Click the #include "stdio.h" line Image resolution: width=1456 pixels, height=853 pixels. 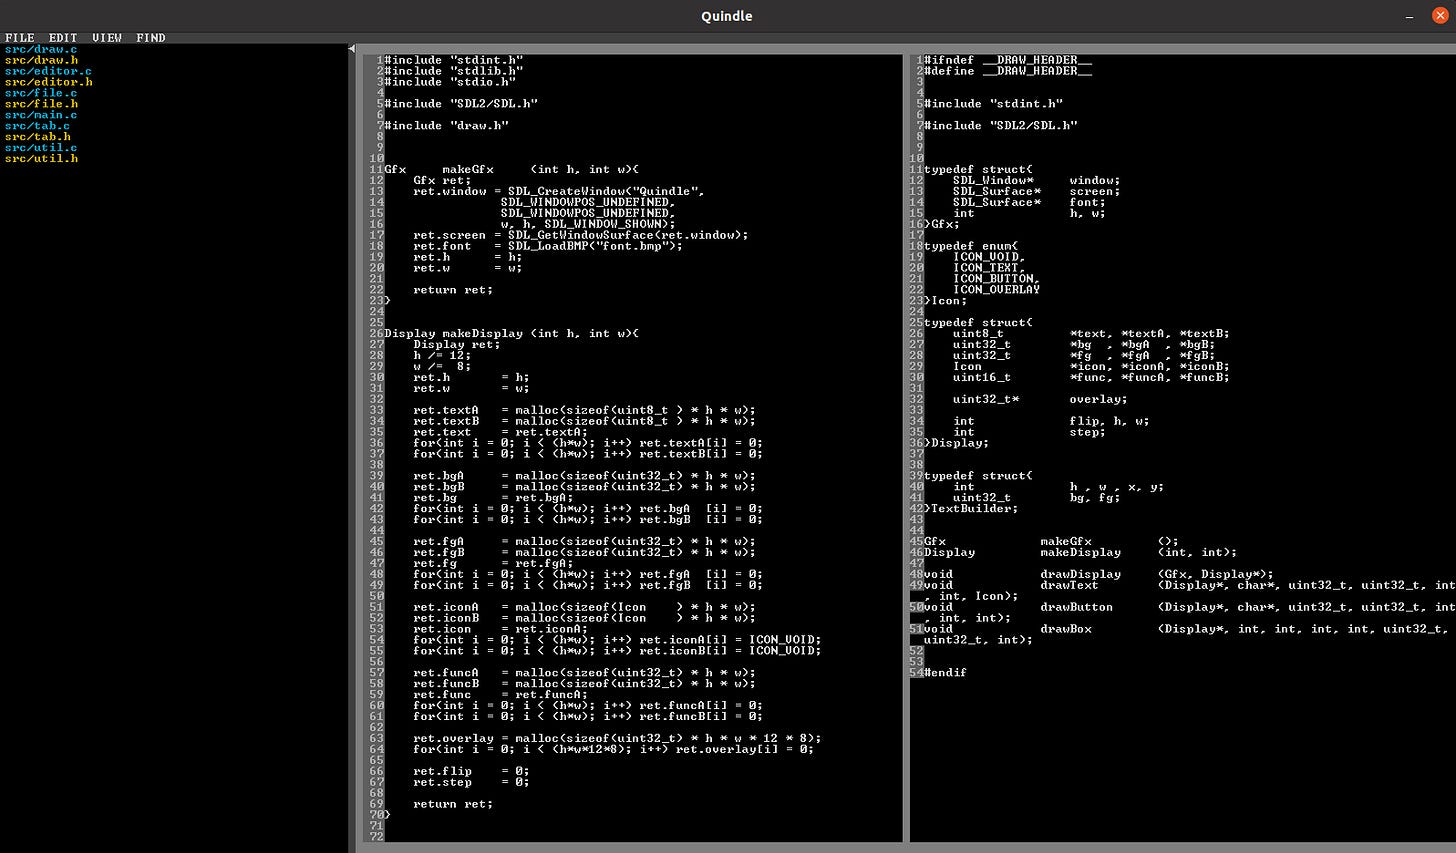pos(450,82)
